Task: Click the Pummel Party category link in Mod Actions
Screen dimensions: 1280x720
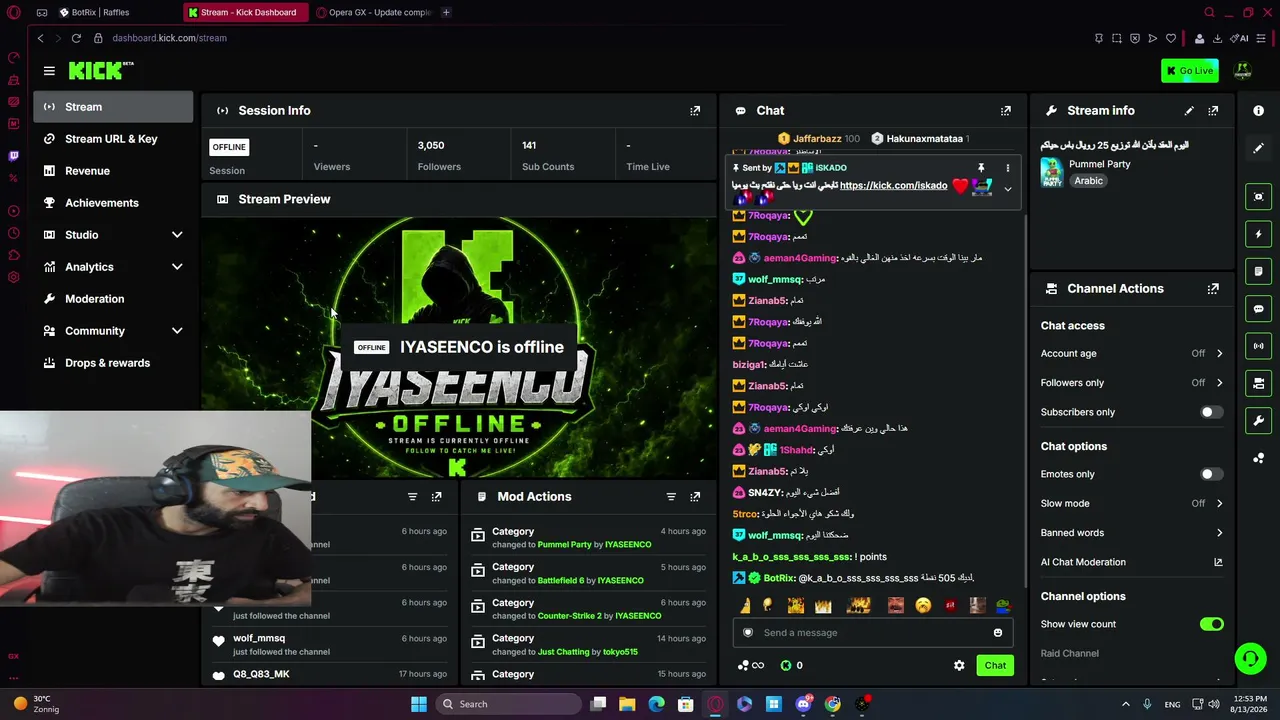Action: 565,545
